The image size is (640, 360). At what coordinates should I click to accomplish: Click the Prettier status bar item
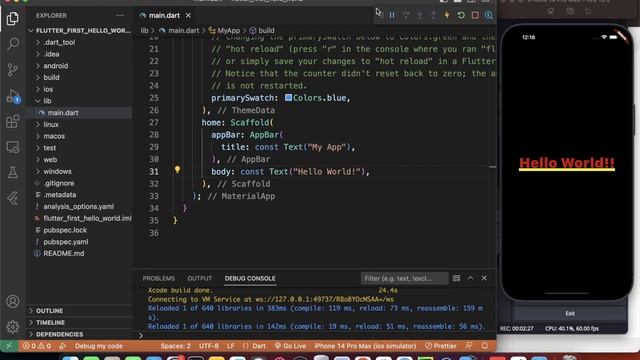coord(440,346)
